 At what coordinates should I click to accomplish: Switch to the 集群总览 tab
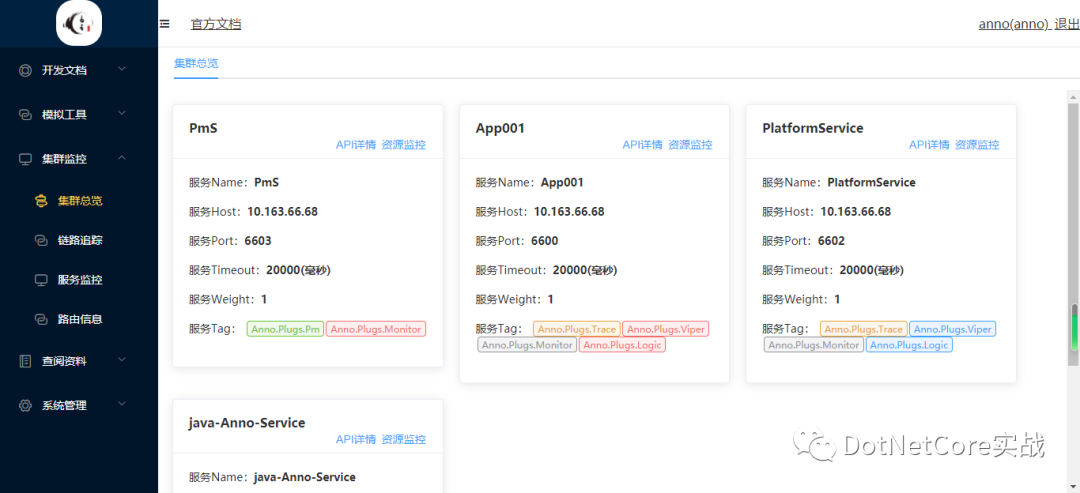[x=196, y=63]
